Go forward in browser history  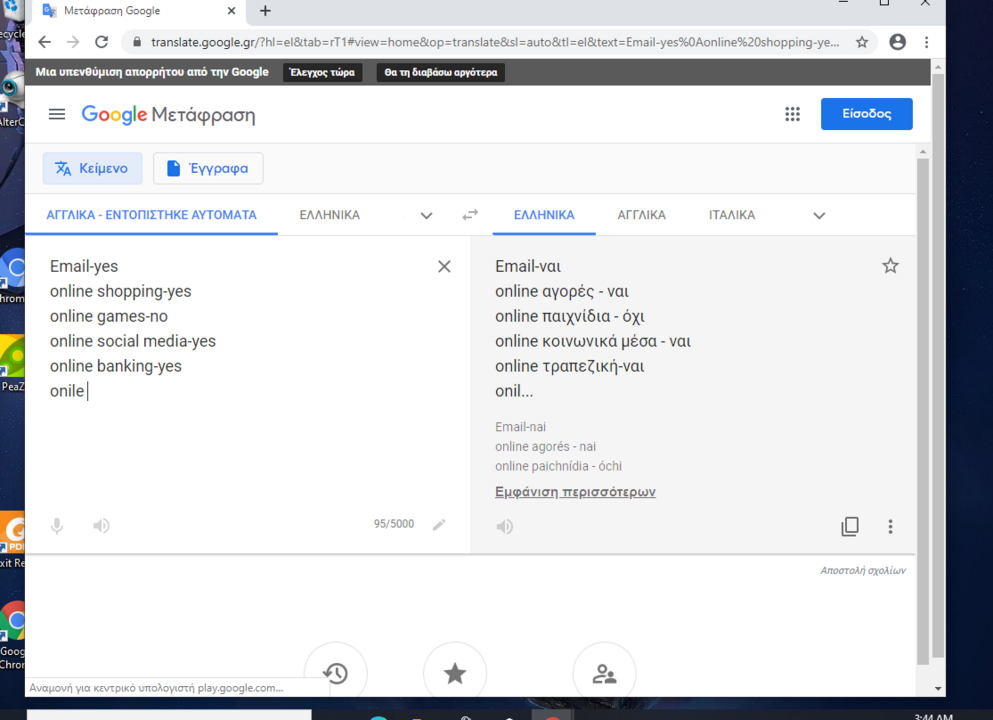73,42
